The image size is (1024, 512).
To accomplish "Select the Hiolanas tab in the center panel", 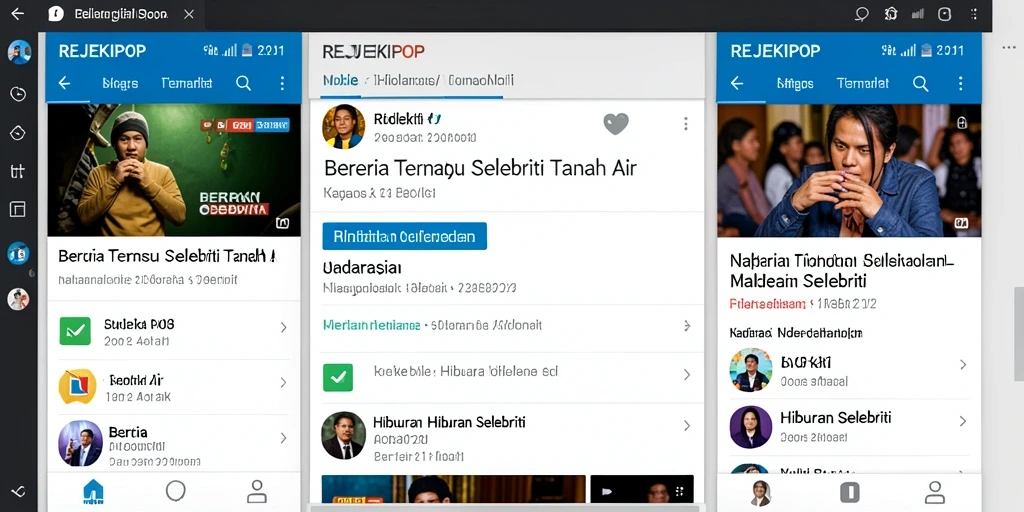I will [404, 80].
